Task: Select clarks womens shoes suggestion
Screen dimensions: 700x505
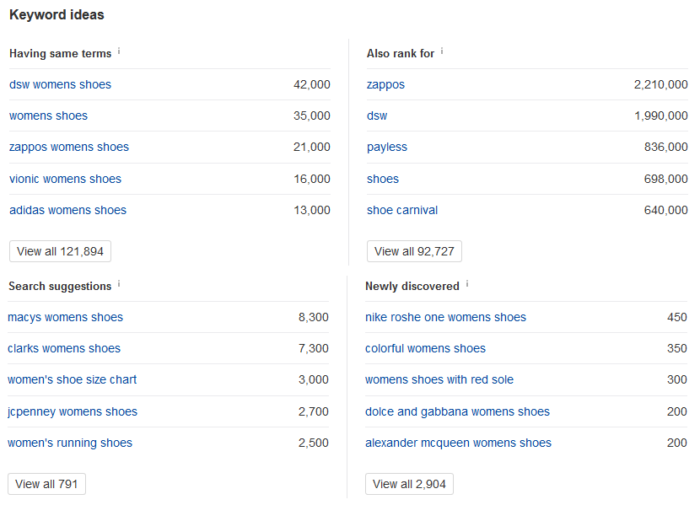Action: coord(64,349)
